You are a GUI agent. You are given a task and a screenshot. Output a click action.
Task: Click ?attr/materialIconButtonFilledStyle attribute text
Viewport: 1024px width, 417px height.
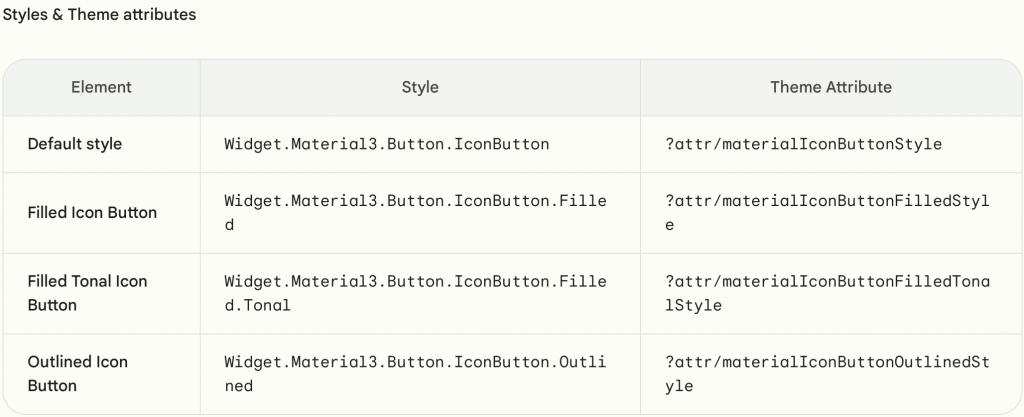[x=827, y=201]
